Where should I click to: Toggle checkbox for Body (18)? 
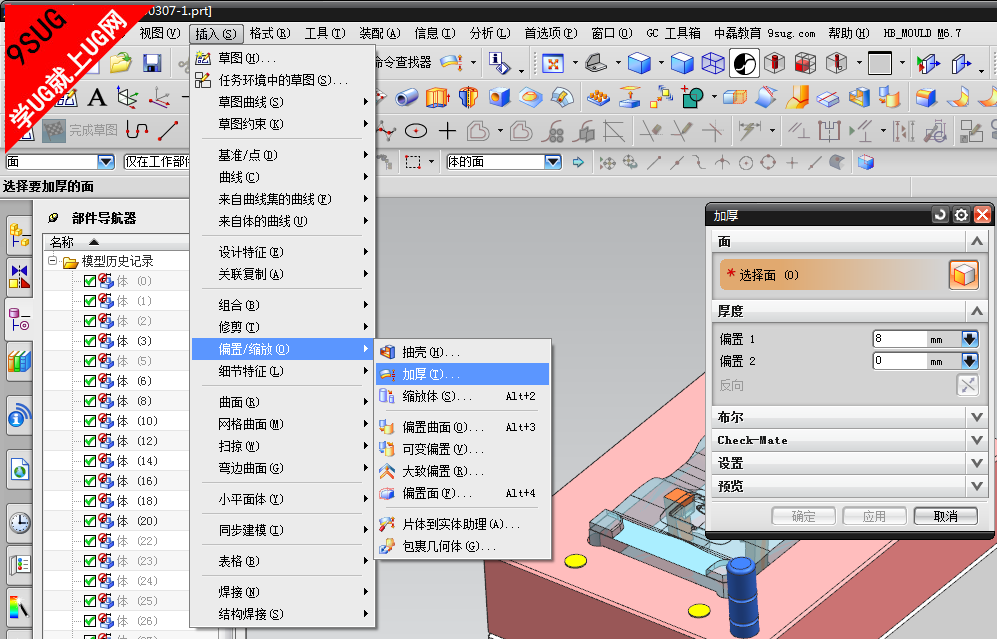[x=90, y=501]
